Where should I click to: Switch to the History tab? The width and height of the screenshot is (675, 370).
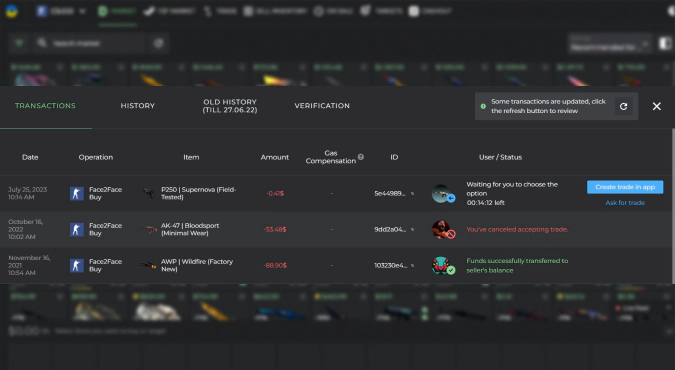[x=138, y=106]
